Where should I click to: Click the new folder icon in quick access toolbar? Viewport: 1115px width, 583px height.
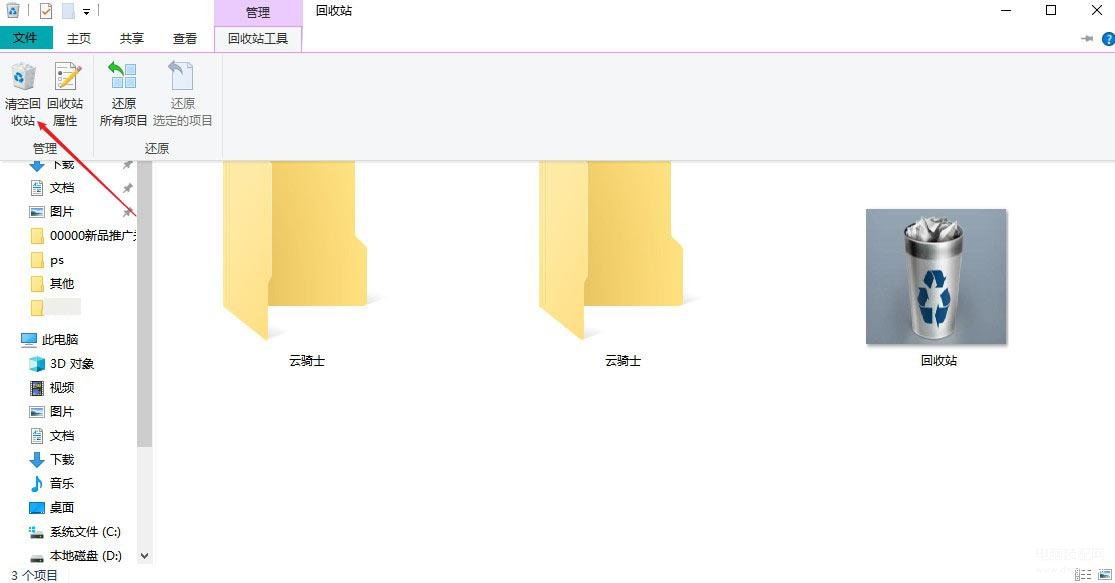[x=68, y=11]
